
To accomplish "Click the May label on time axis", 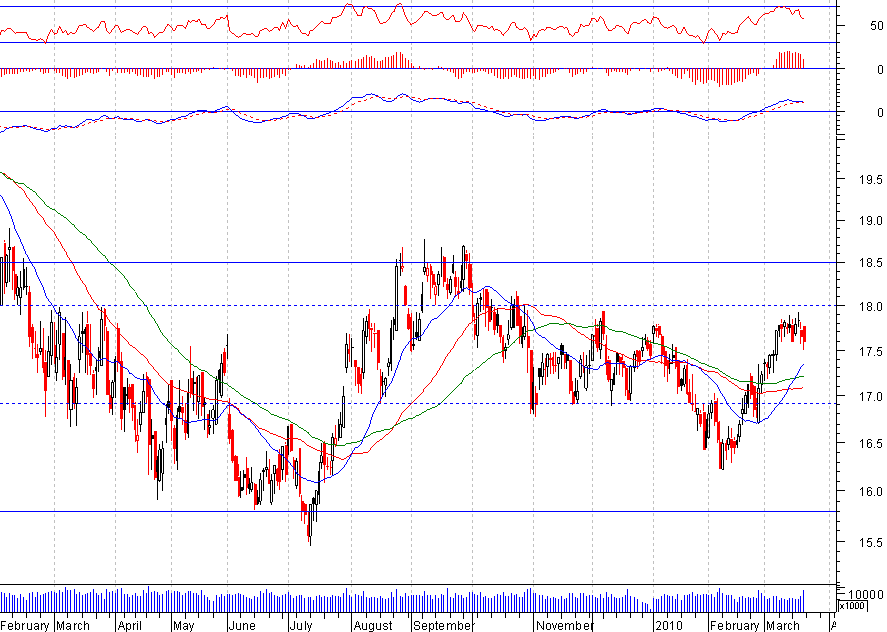I will [x=184, y=625].
